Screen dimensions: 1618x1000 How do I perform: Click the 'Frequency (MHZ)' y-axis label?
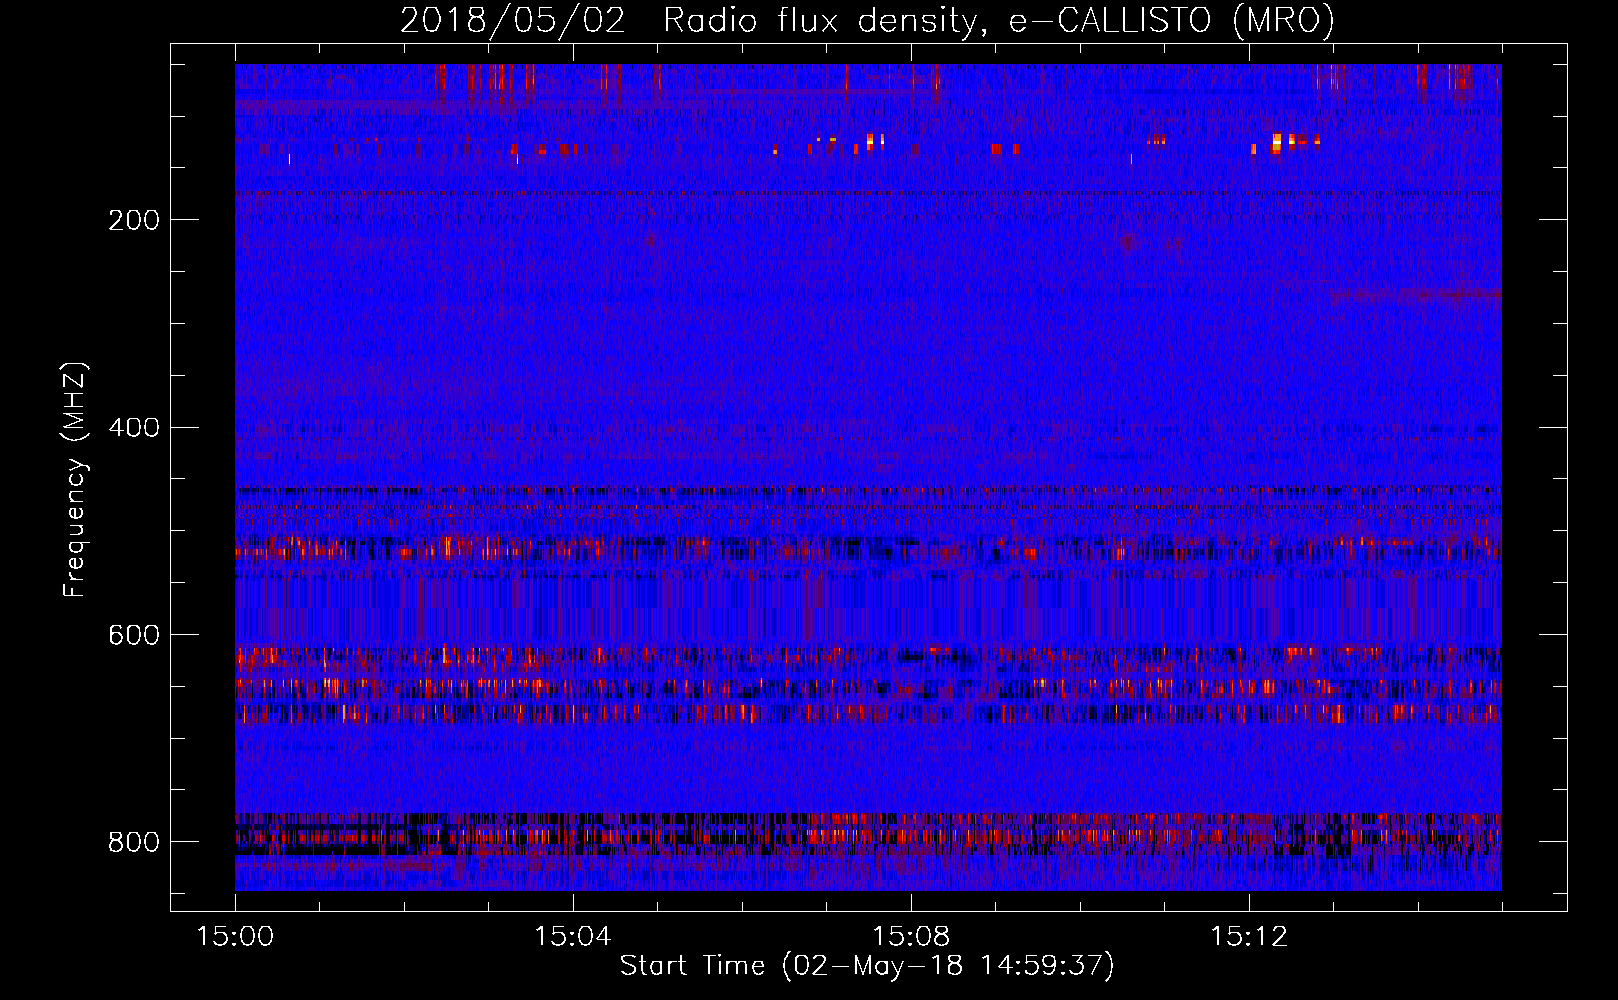click(75, 479)
